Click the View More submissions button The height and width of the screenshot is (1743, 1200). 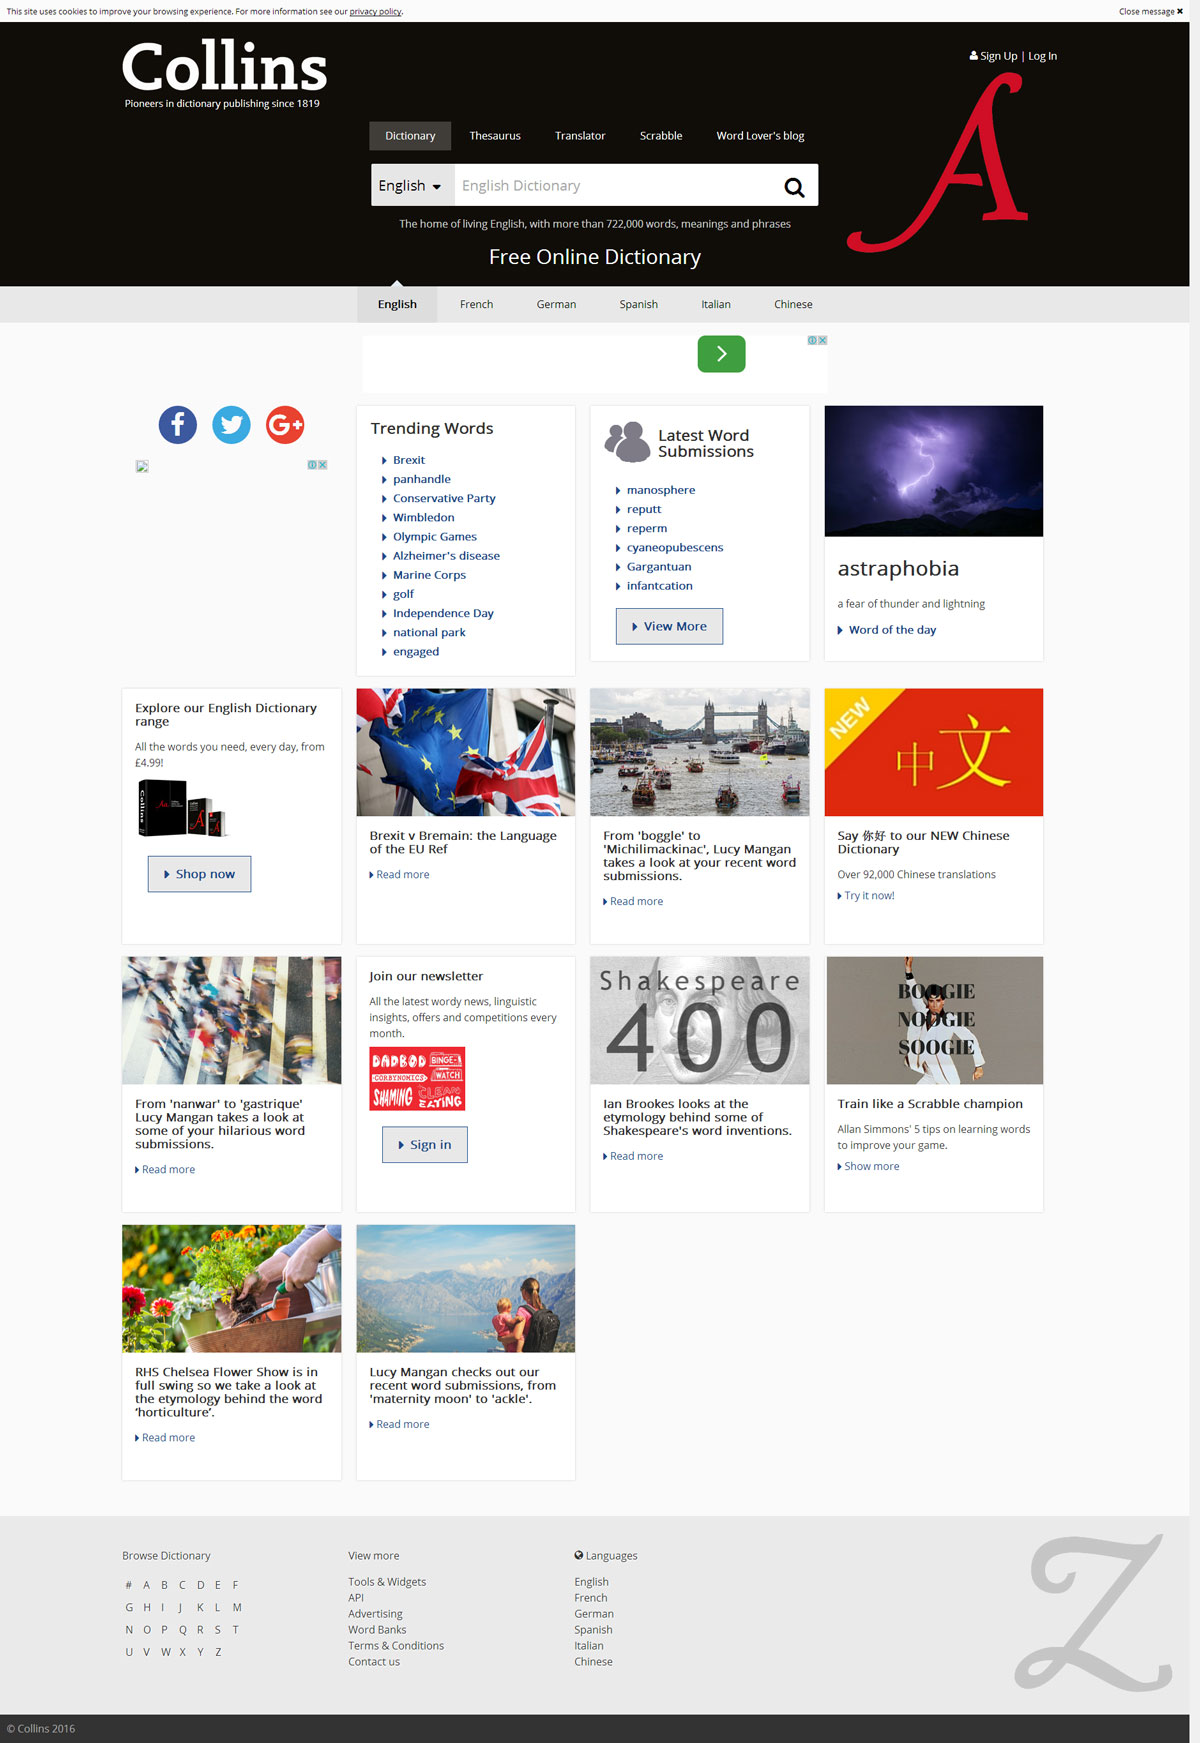pyautogui.click(x=669, y=627)
